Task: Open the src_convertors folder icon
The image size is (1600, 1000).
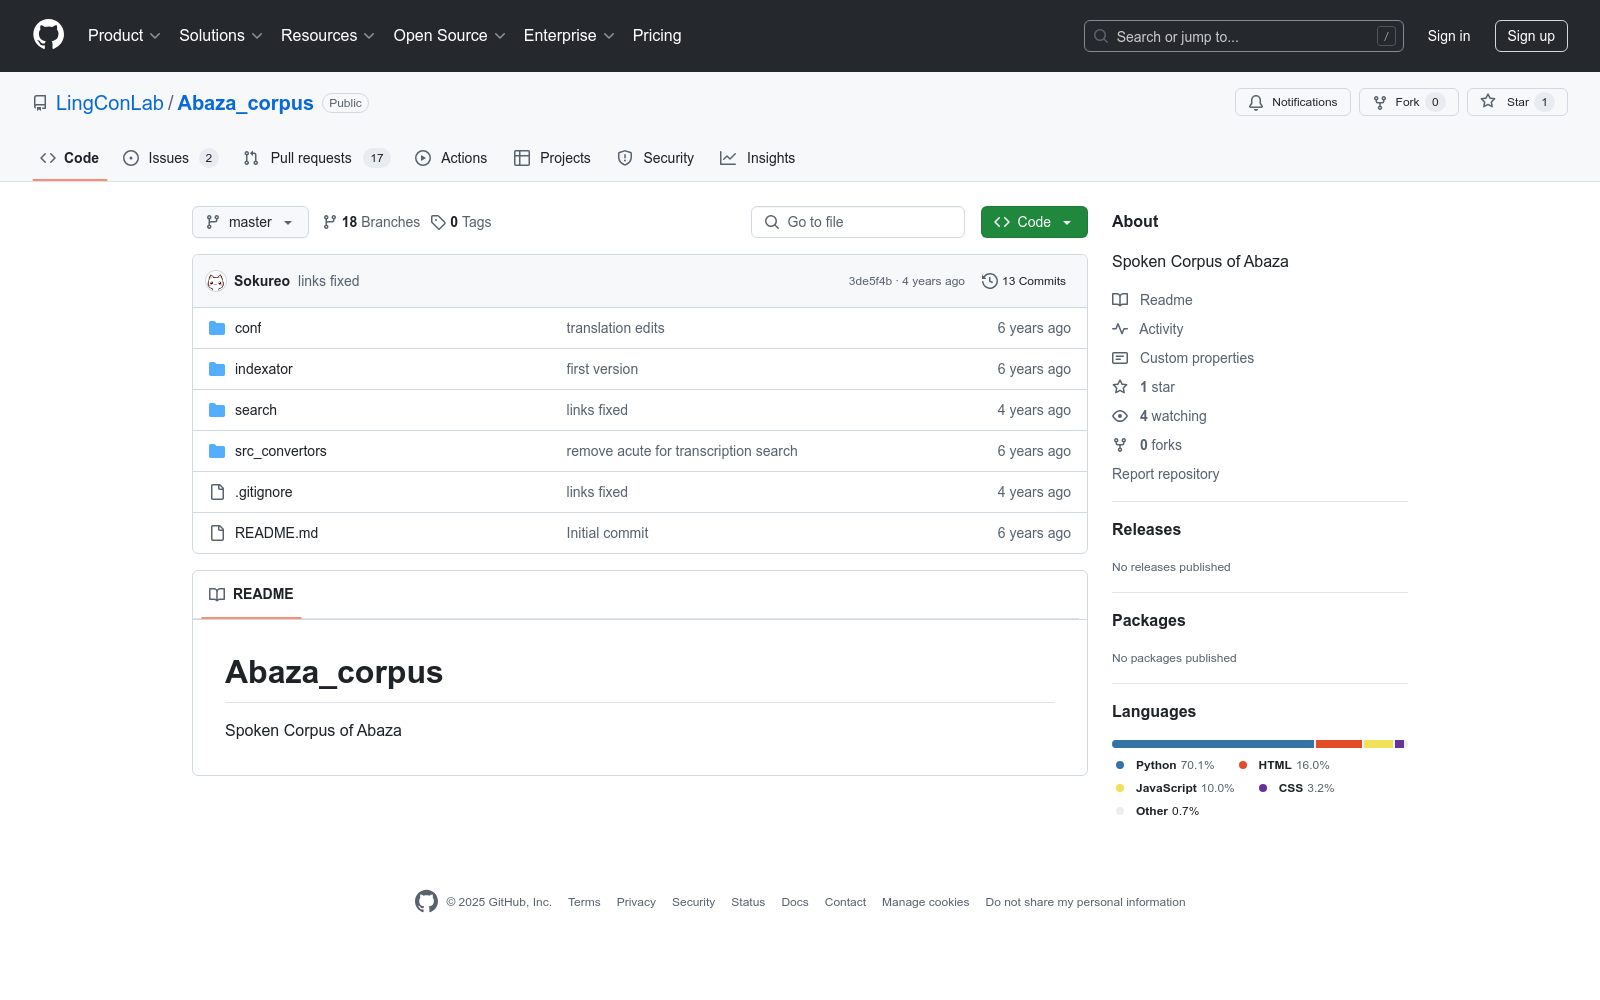Action: (x=217, y=451)
